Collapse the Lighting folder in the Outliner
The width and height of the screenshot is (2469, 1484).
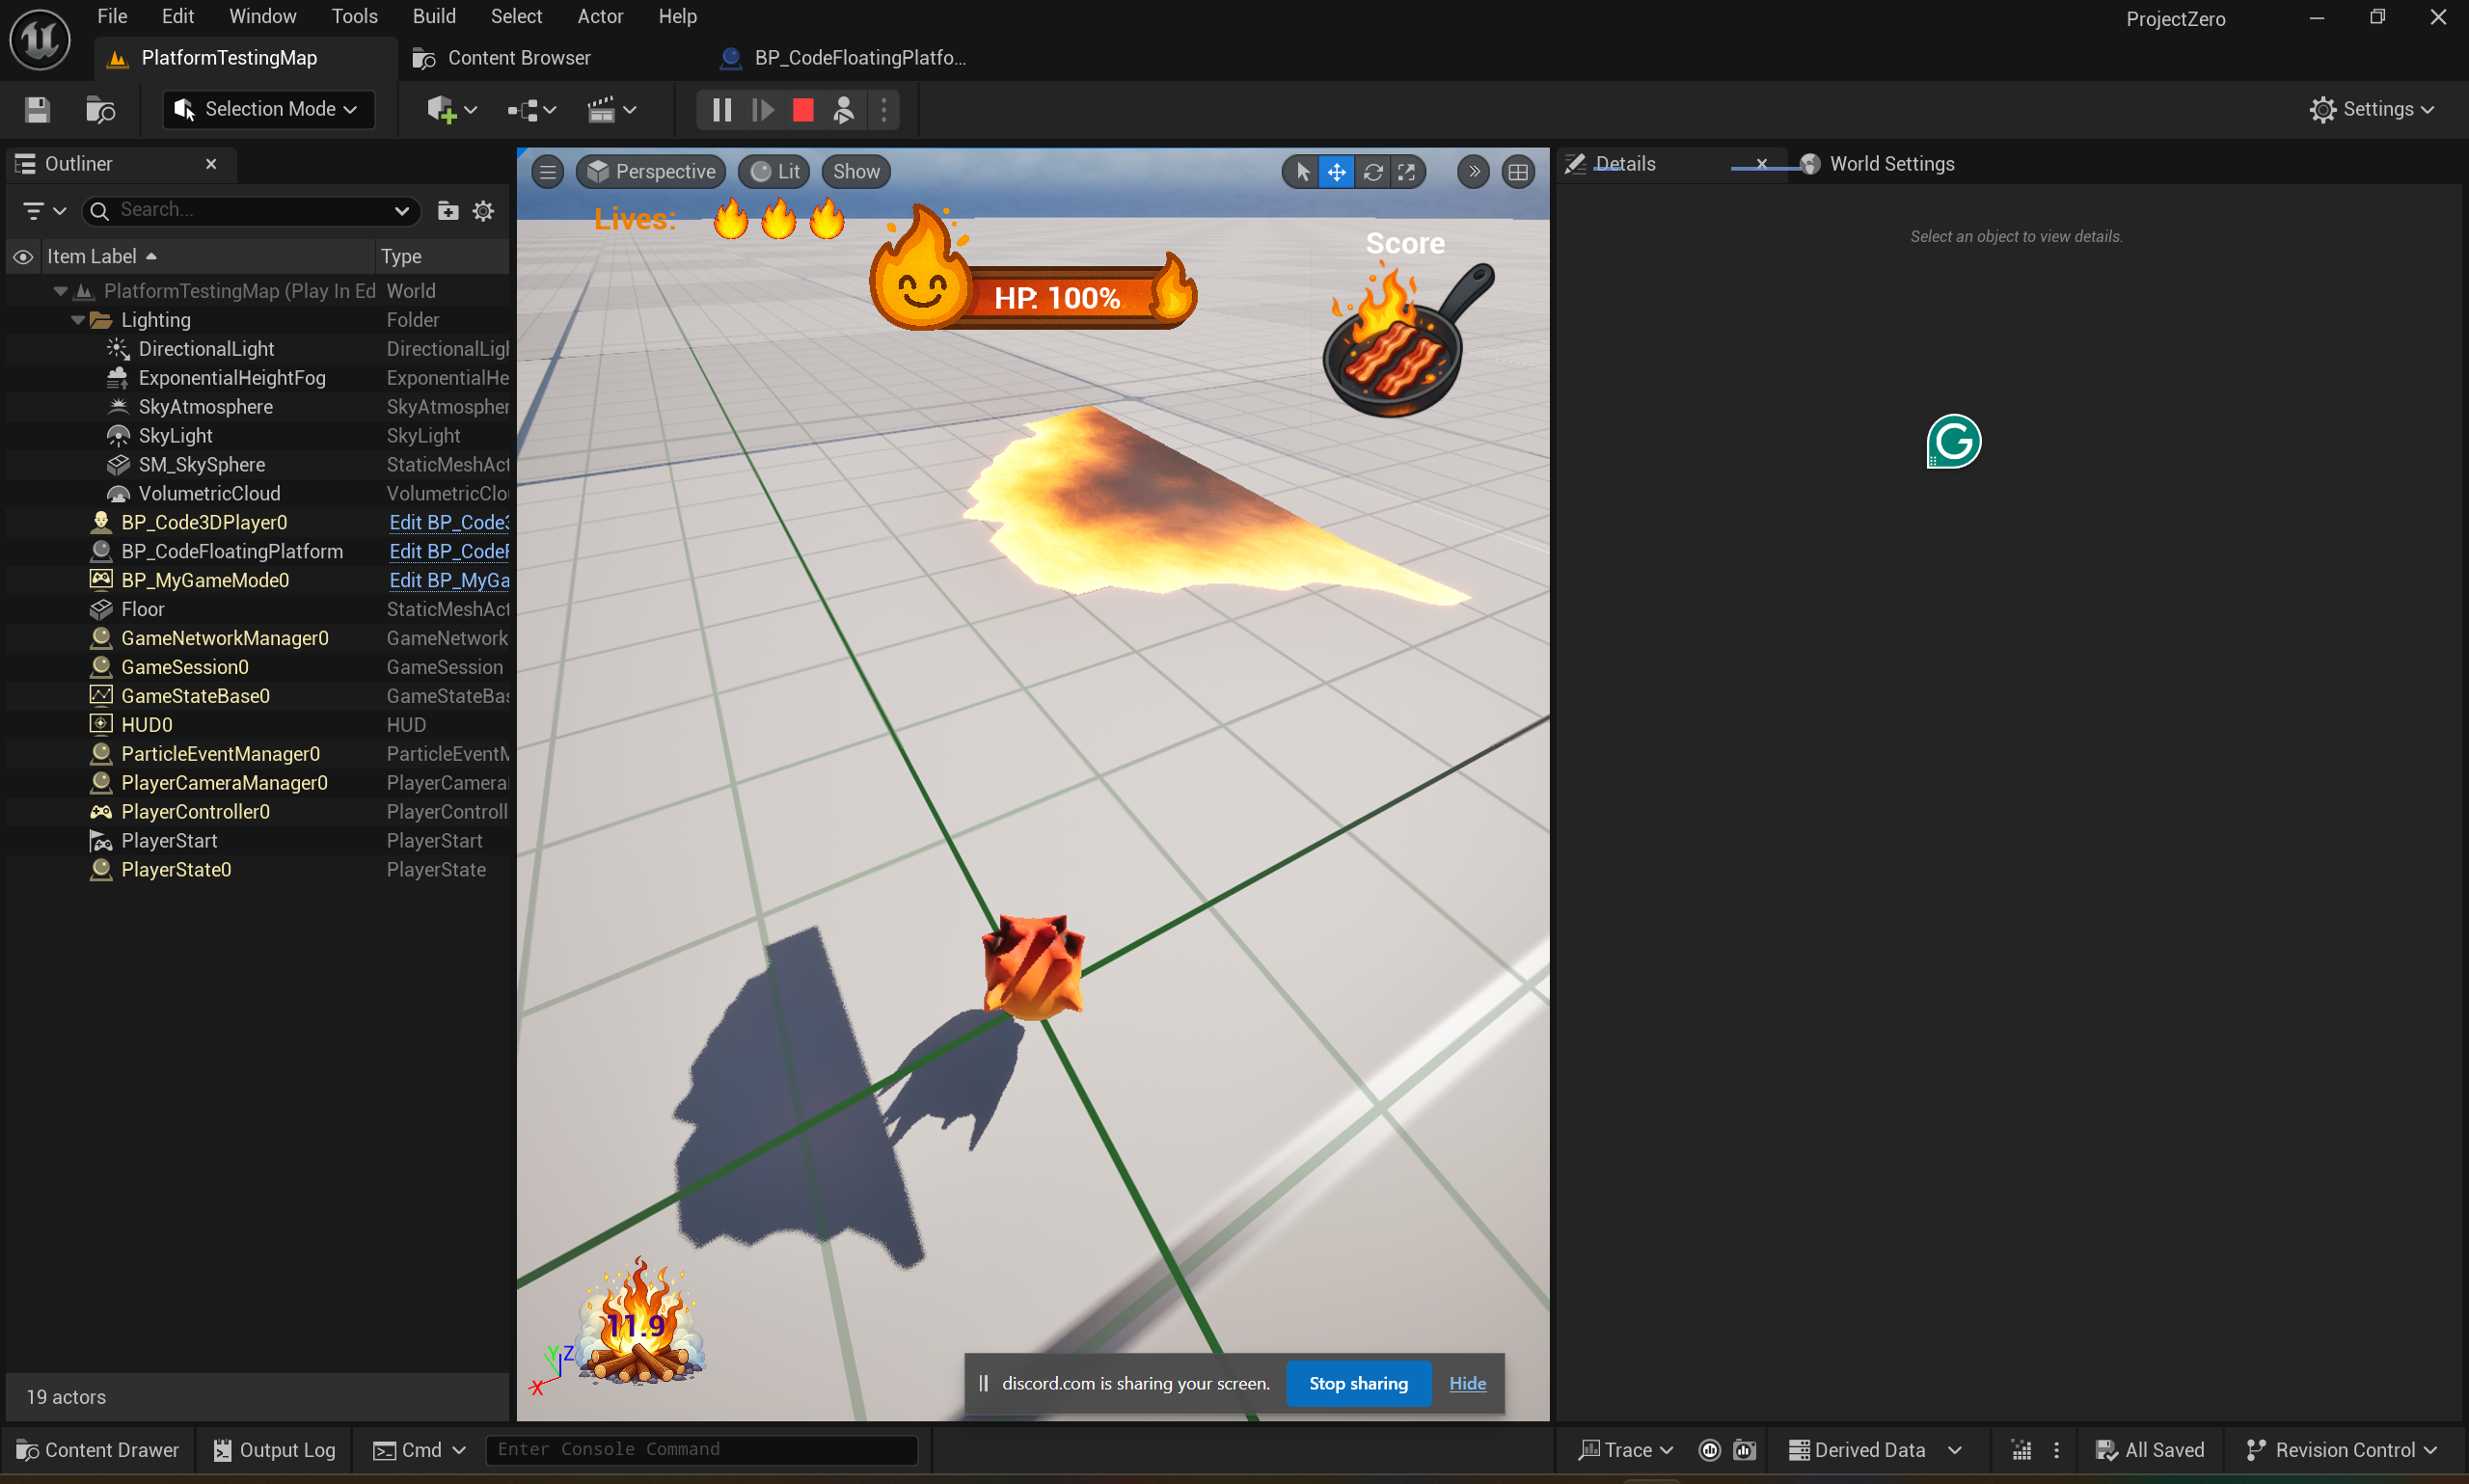(x=77, y=319)
